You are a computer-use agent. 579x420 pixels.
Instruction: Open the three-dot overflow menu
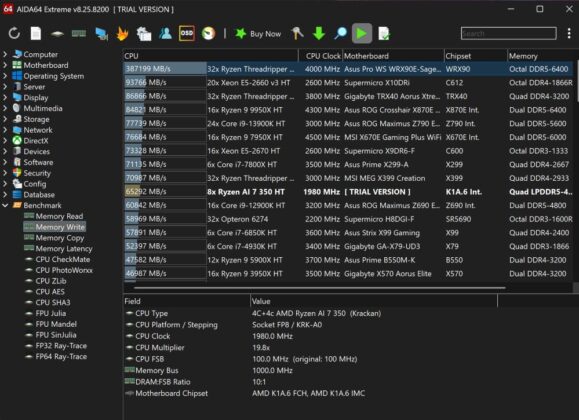(x=569, y=34)
